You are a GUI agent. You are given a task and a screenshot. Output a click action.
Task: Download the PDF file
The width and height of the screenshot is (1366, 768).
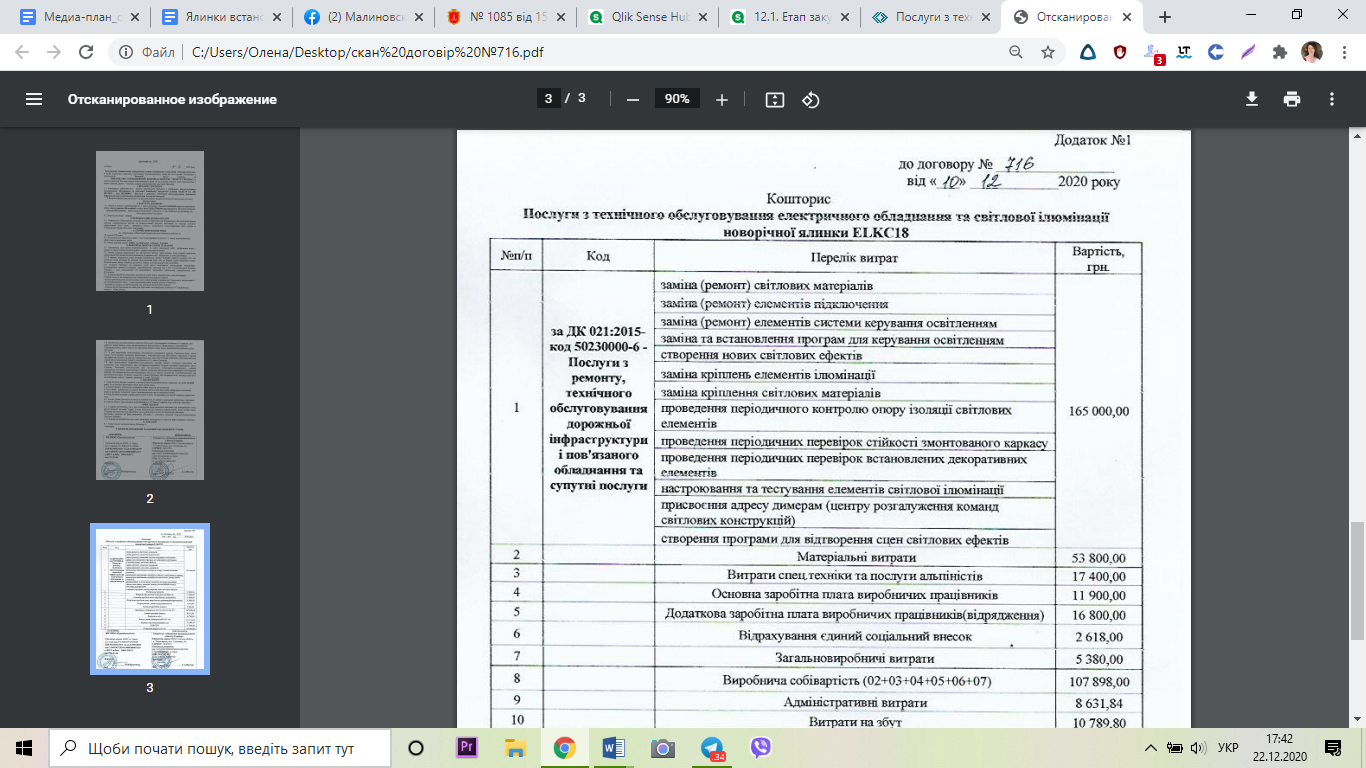(1251, 99)
